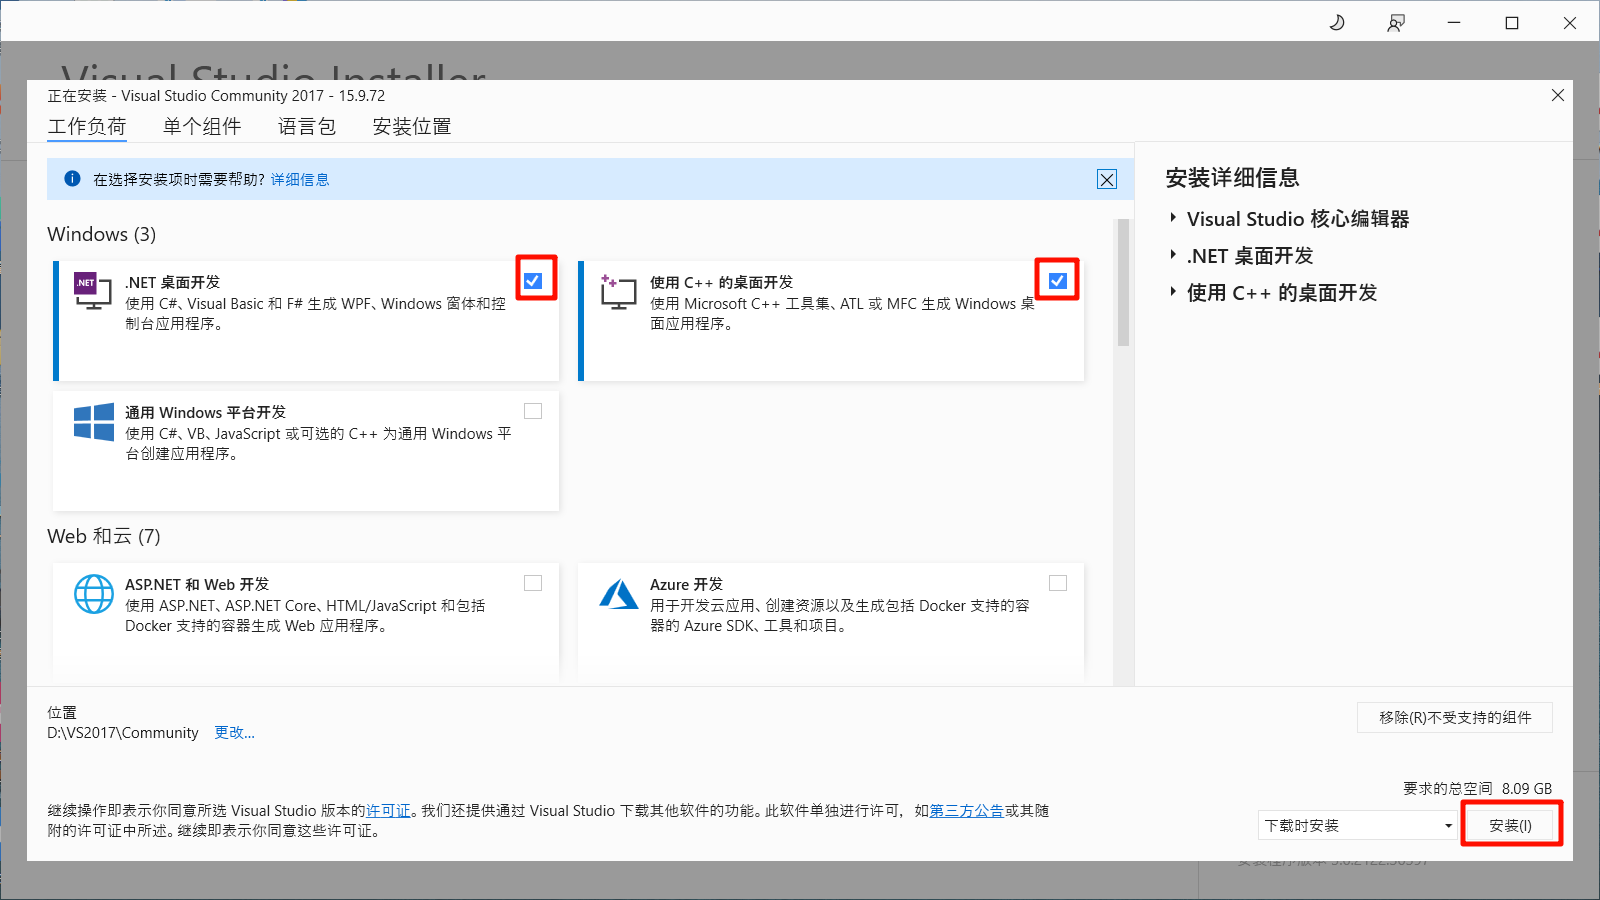Click the ASP.NET globe icon
This screenshot has height=900, width=1600.
tap(94, 594)
